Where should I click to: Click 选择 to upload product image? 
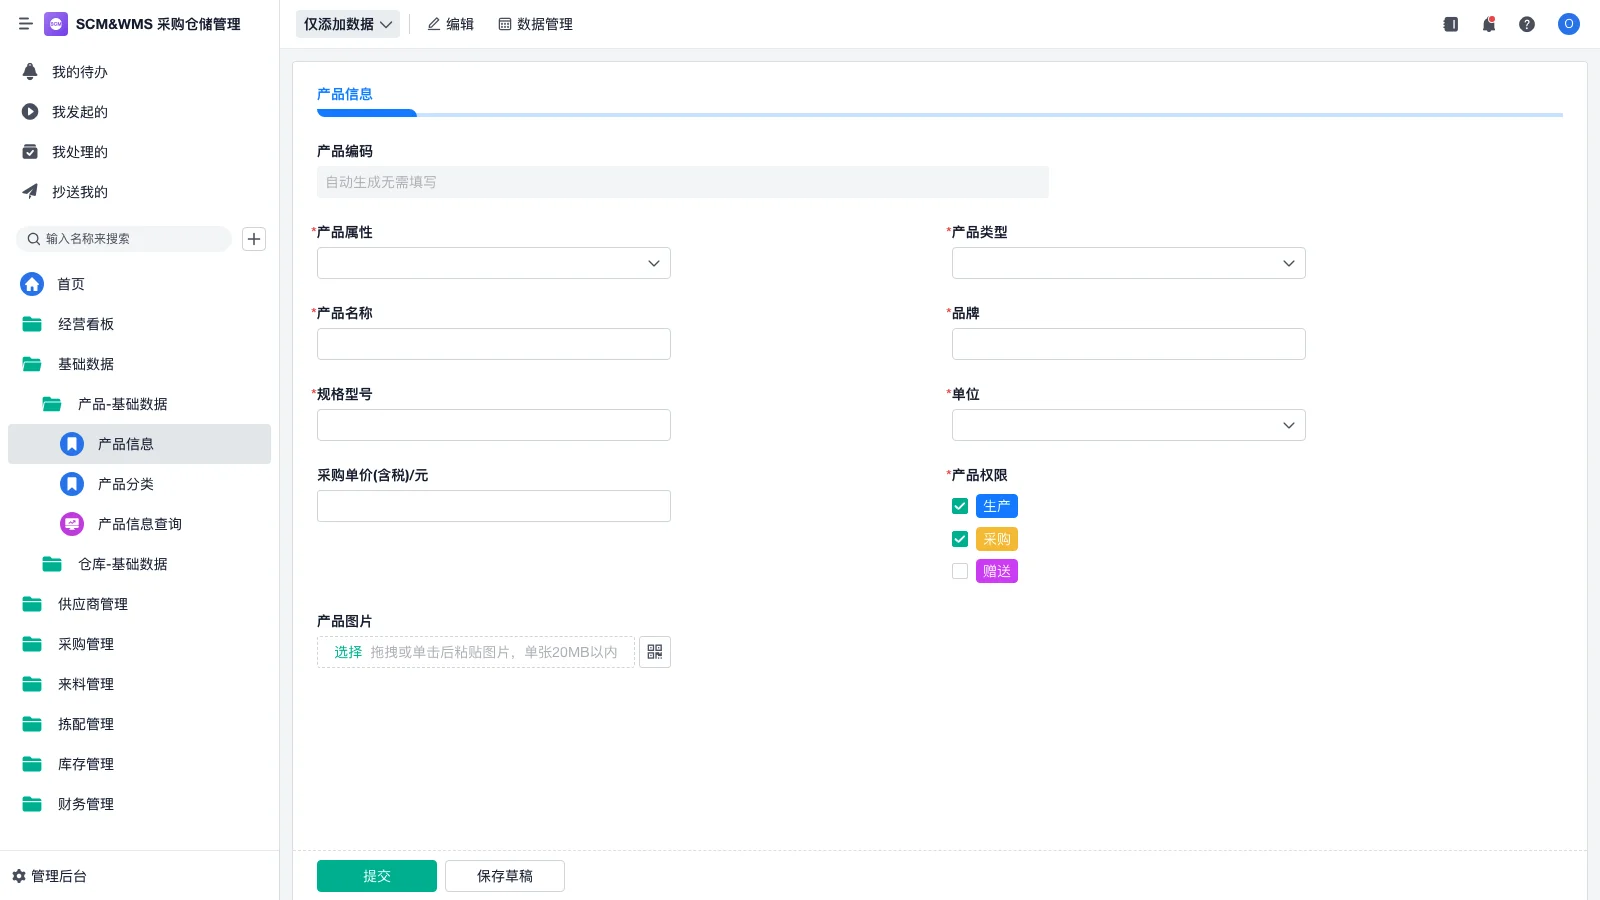pyautogui.click(x=348, y=652)
